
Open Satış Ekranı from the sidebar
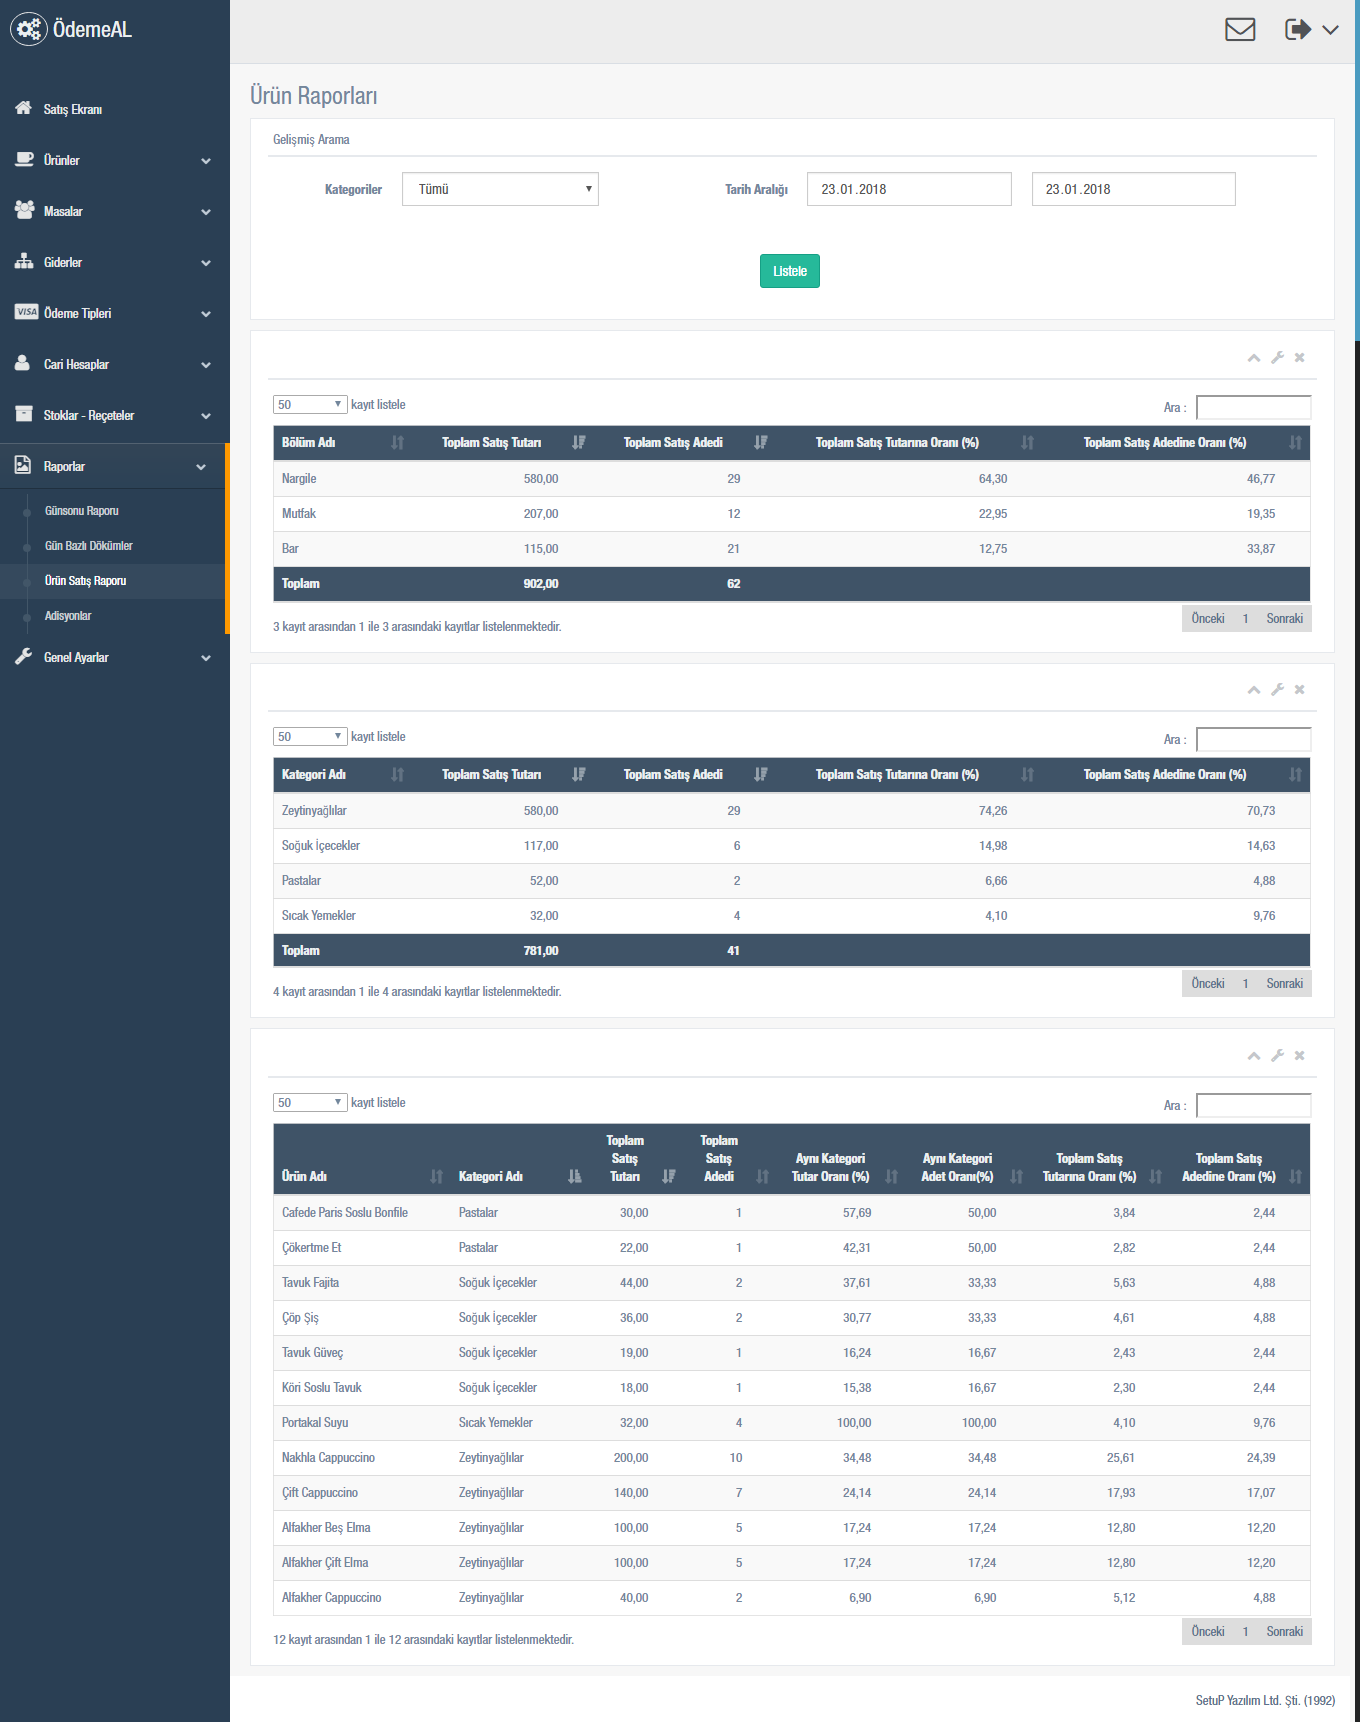tap(73, 109)
